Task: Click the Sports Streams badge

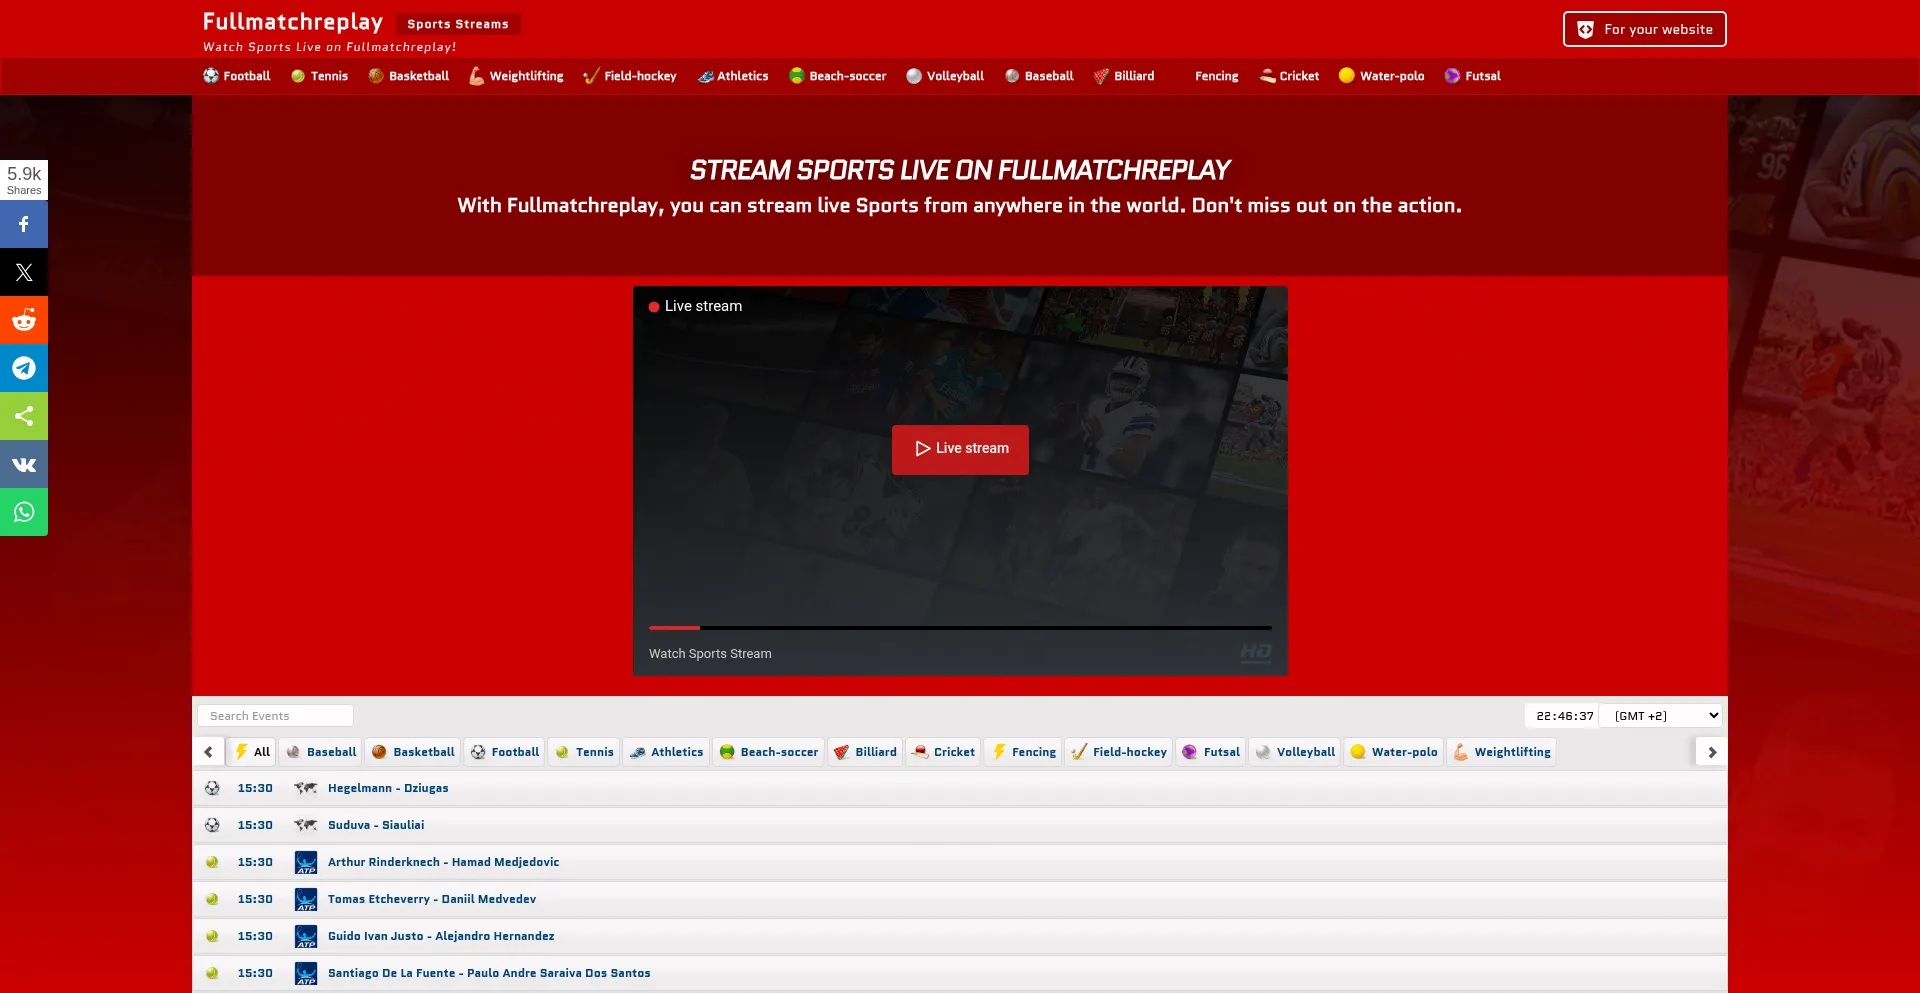Action: pos(458,24)
